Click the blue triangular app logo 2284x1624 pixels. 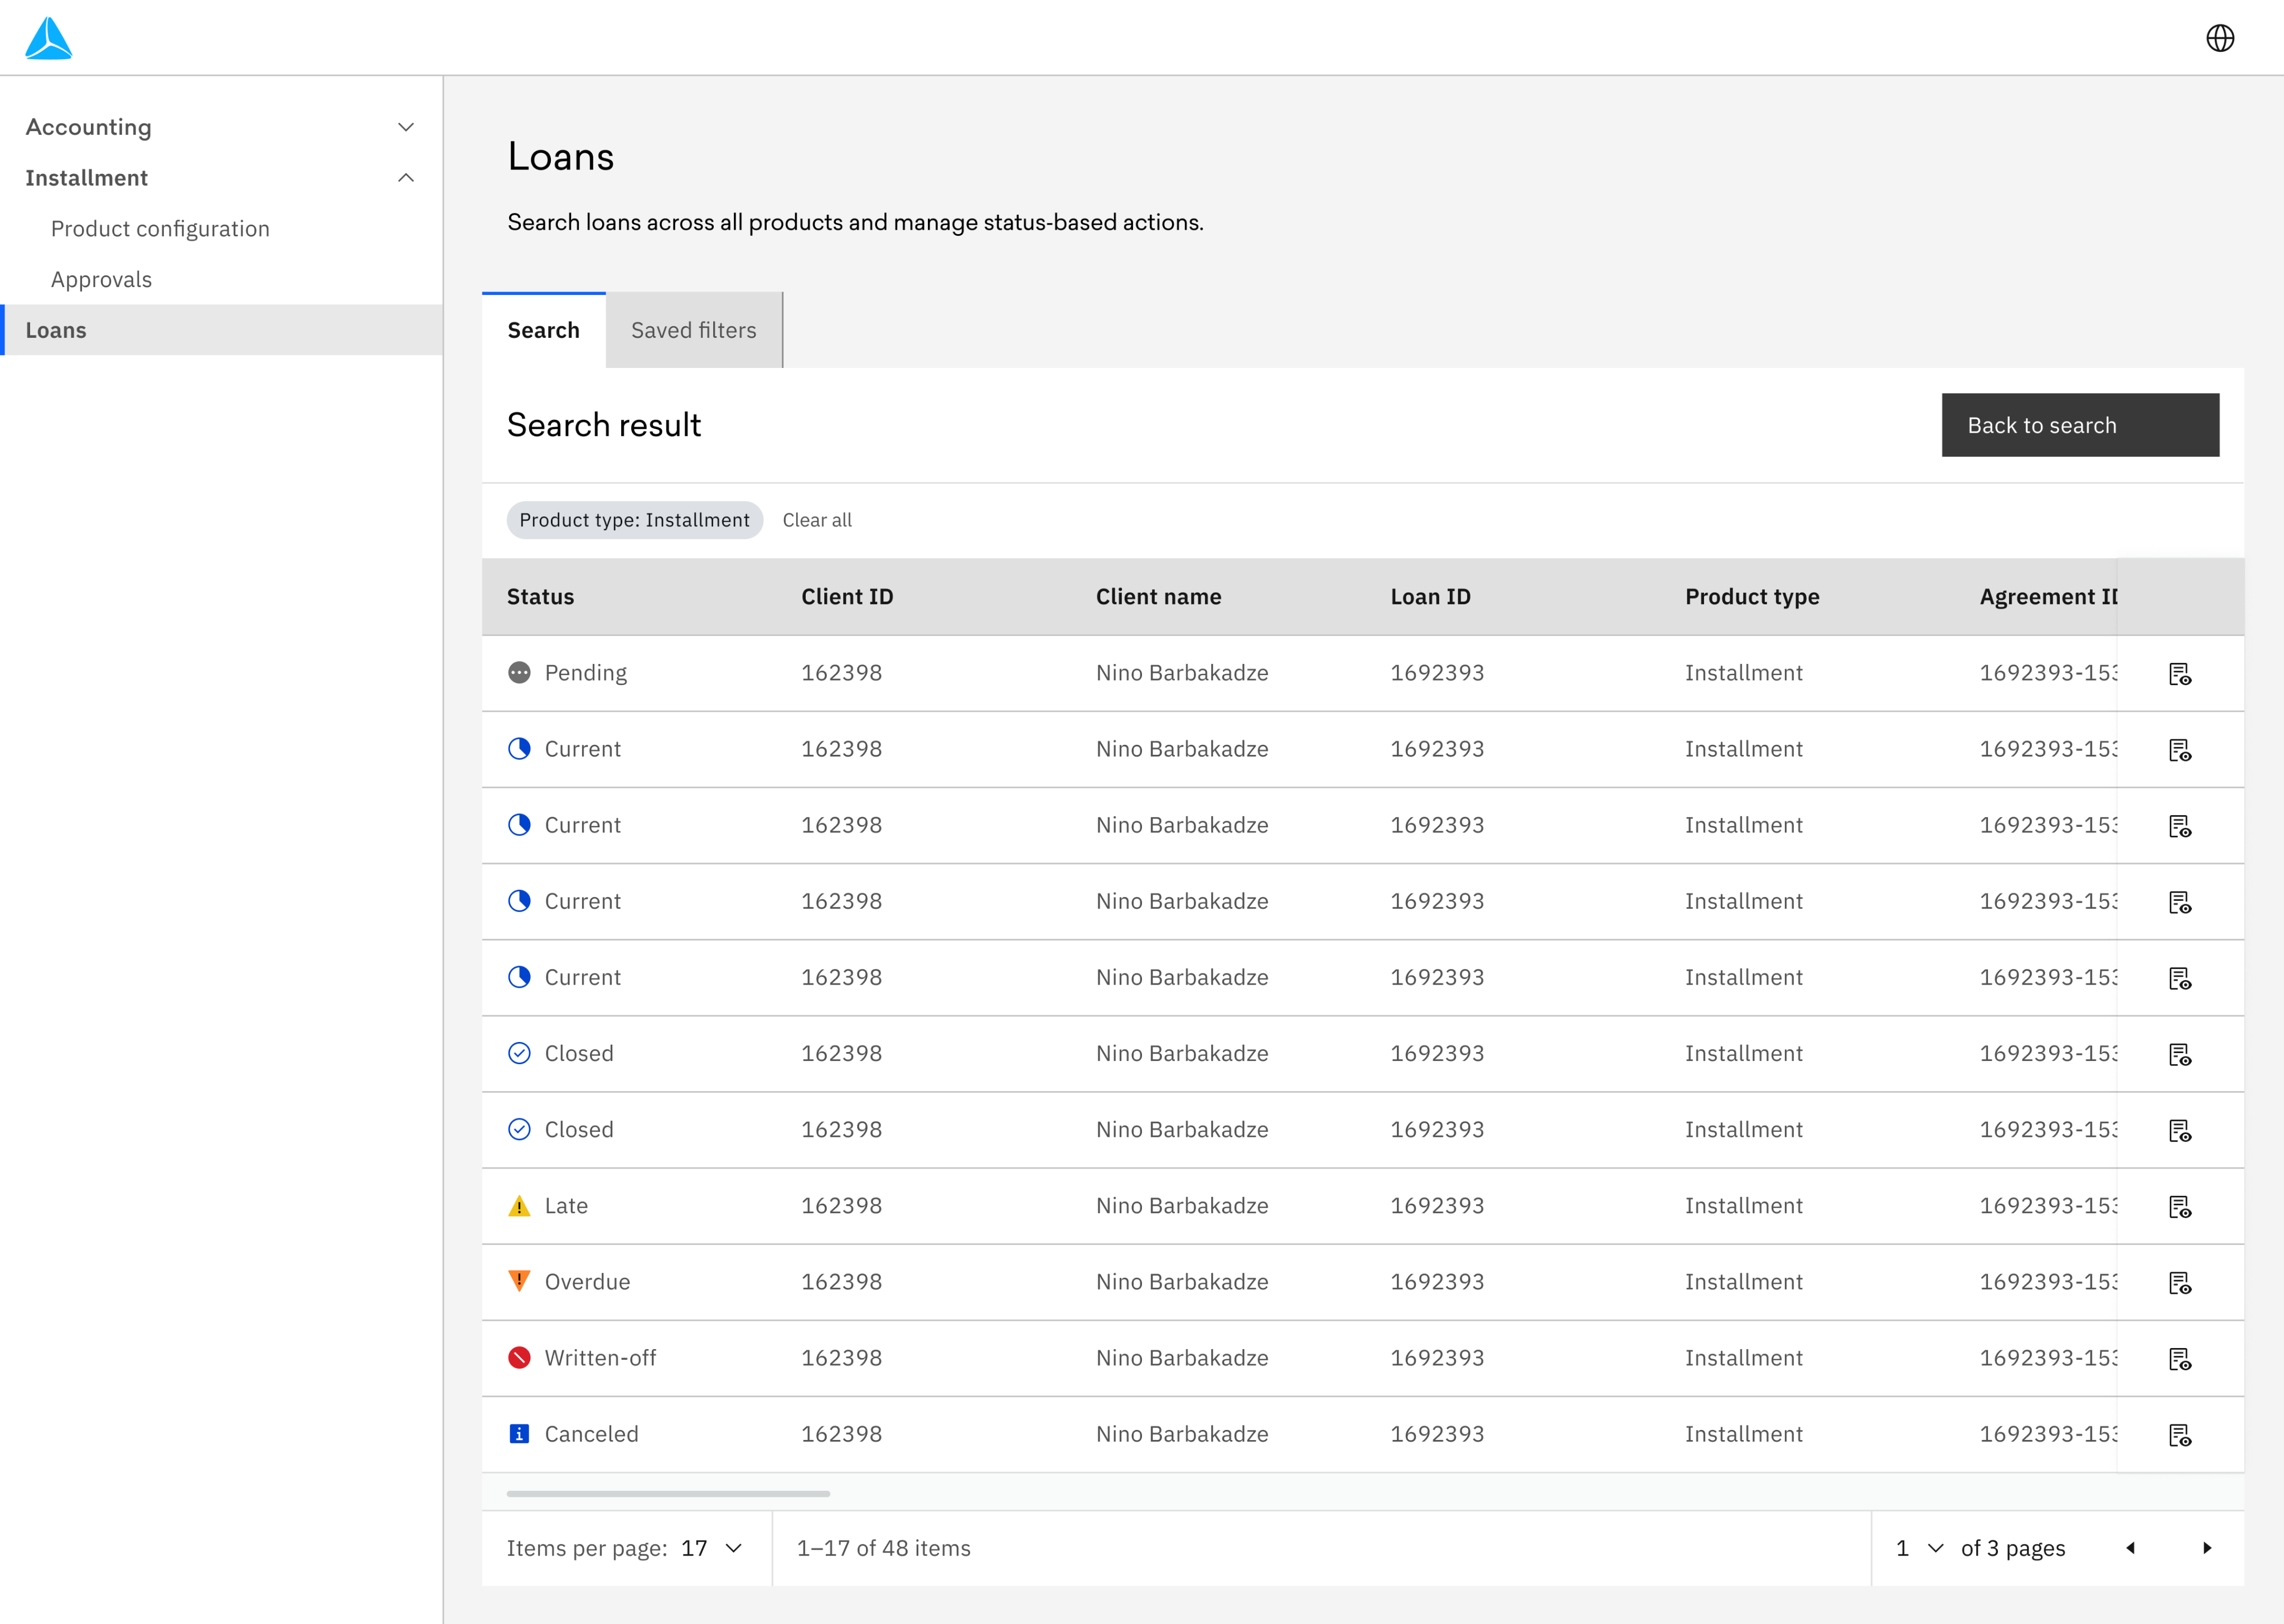pos(48,38)
